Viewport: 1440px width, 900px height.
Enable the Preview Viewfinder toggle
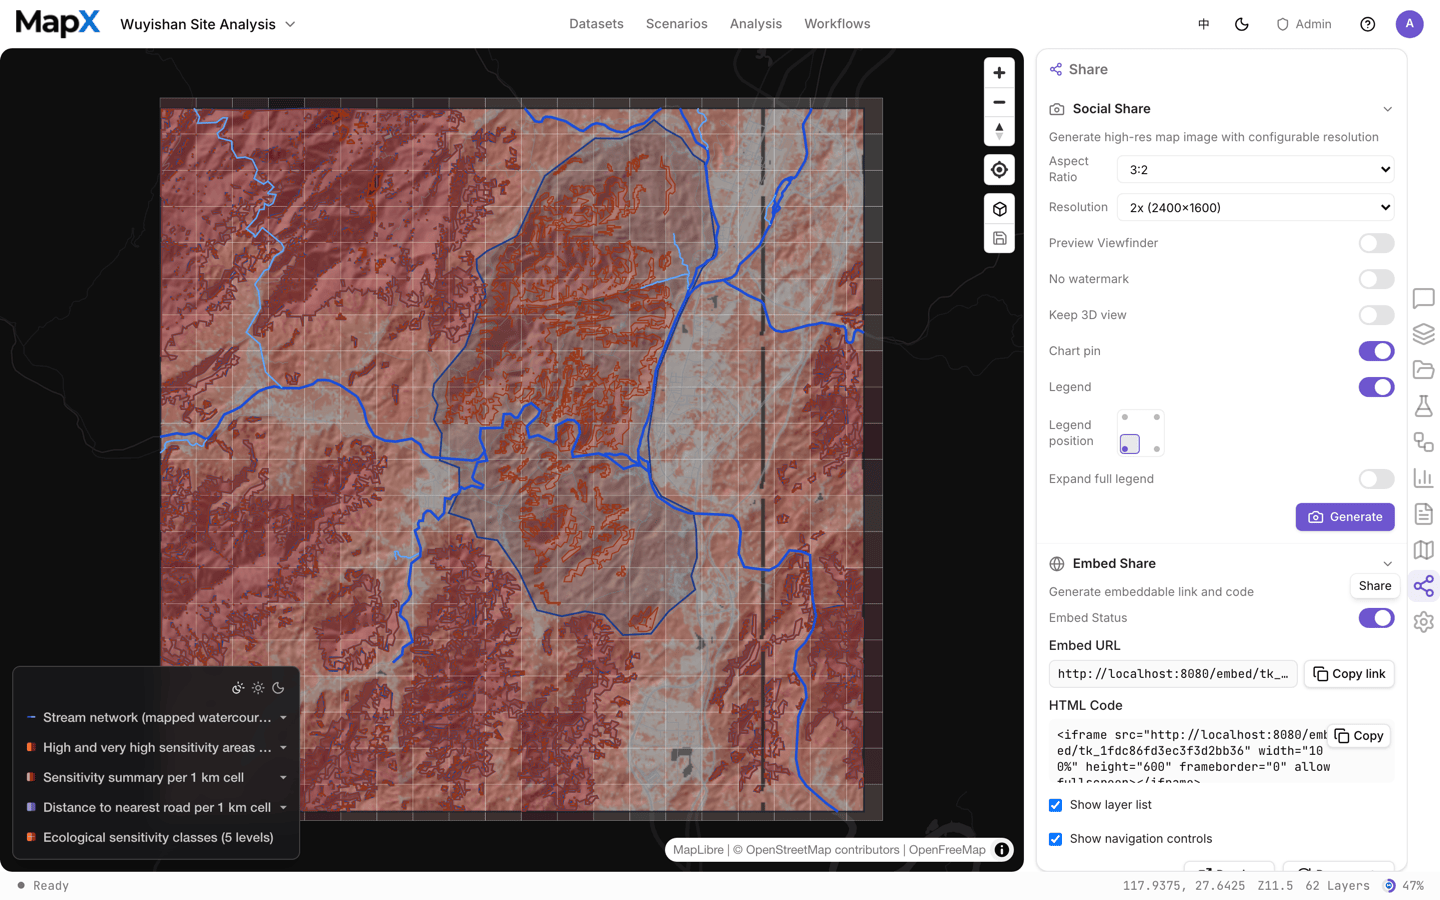click(x=1376, y=243)
